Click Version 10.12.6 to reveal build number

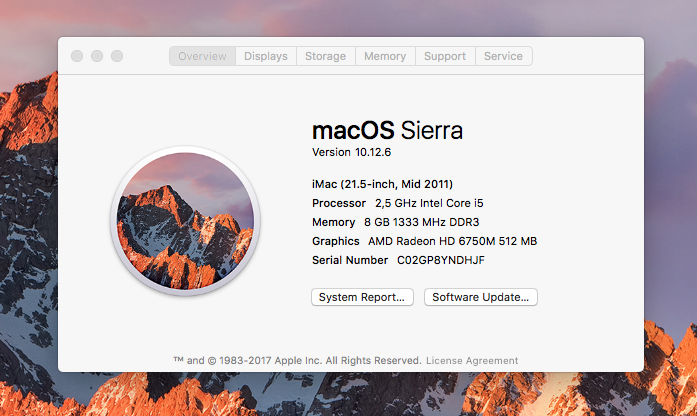[x=353, y=152]
